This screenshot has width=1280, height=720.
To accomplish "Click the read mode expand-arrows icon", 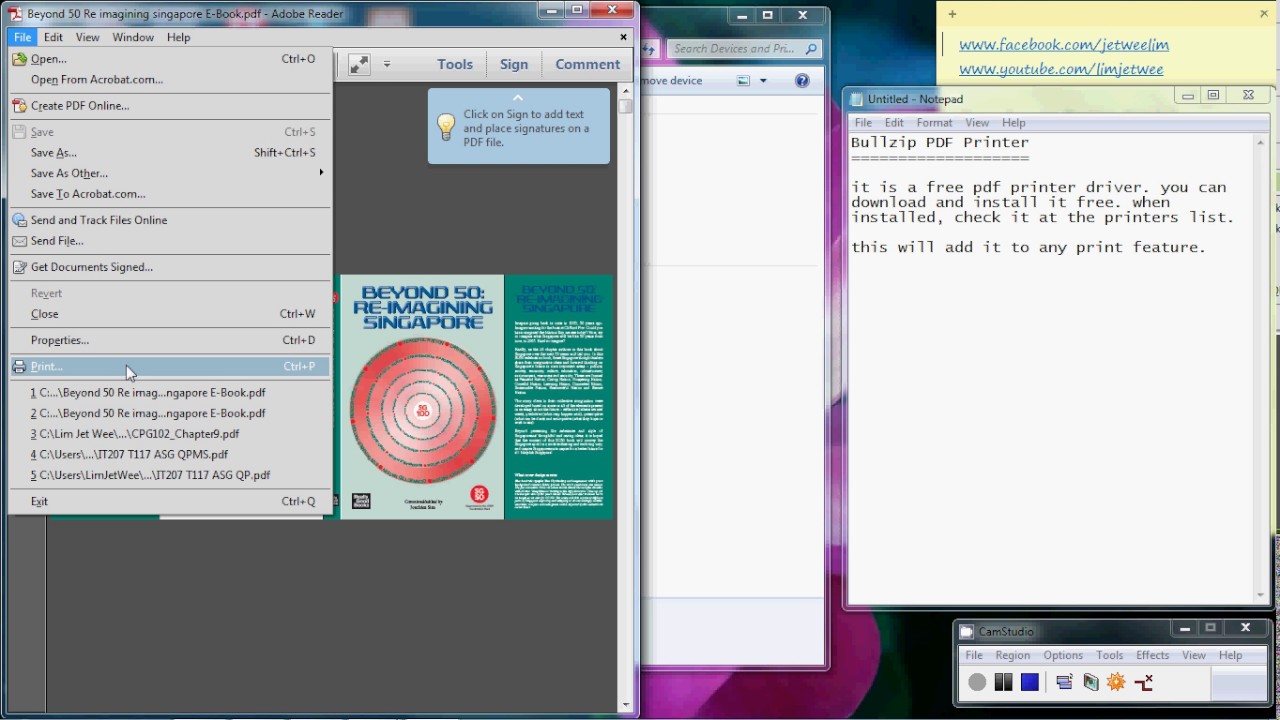I will tap(359, 64).
